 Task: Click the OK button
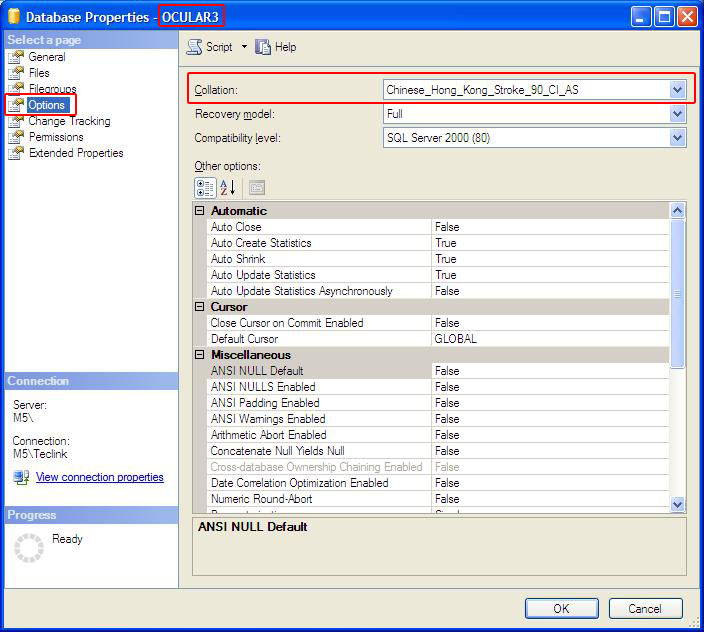561,609
